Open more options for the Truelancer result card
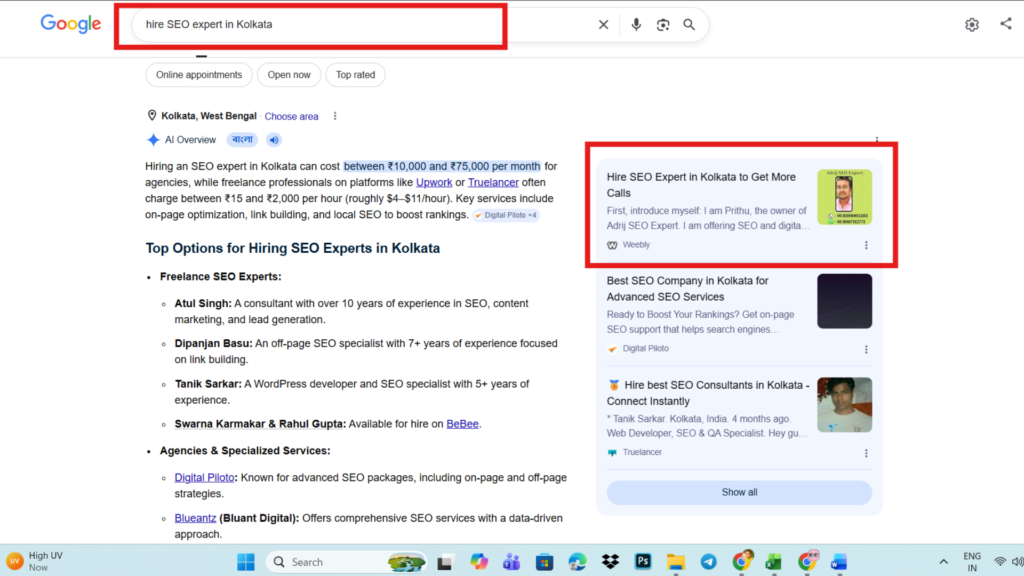Screen dimensions: 1024x576 [x=866, y=453]
